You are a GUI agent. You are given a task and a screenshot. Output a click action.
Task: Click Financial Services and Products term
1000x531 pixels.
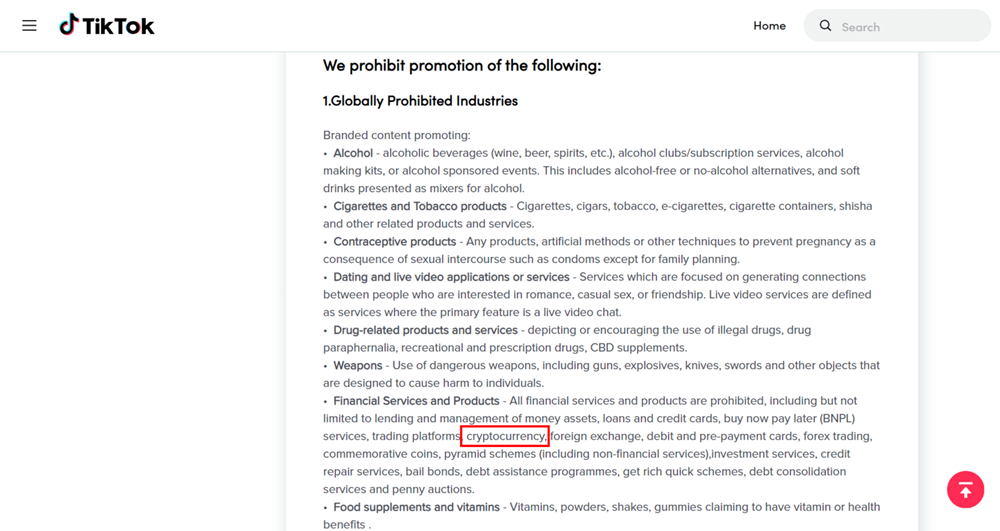pos(416,401)
